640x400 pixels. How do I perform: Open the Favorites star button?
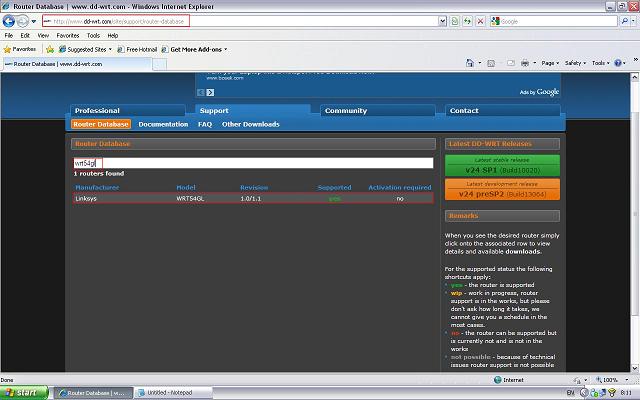[x=20, y=49]
